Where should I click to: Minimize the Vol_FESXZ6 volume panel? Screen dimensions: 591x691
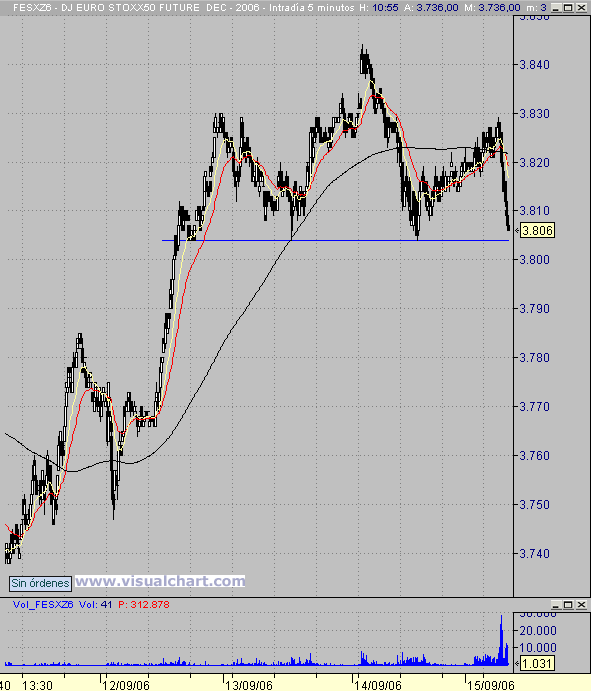[x=557, y=605]
